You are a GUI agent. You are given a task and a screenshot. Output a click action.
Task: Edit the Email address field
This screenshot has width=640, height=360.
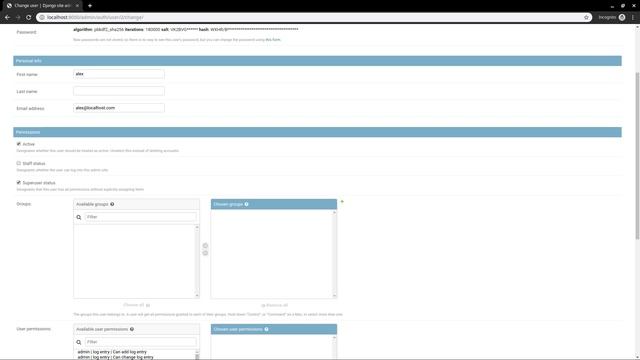[119, 108]
